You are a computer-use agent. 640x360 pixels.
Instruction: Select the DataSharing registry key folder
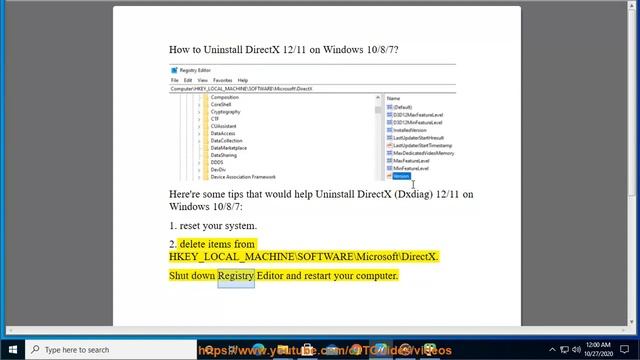point(224,155)
